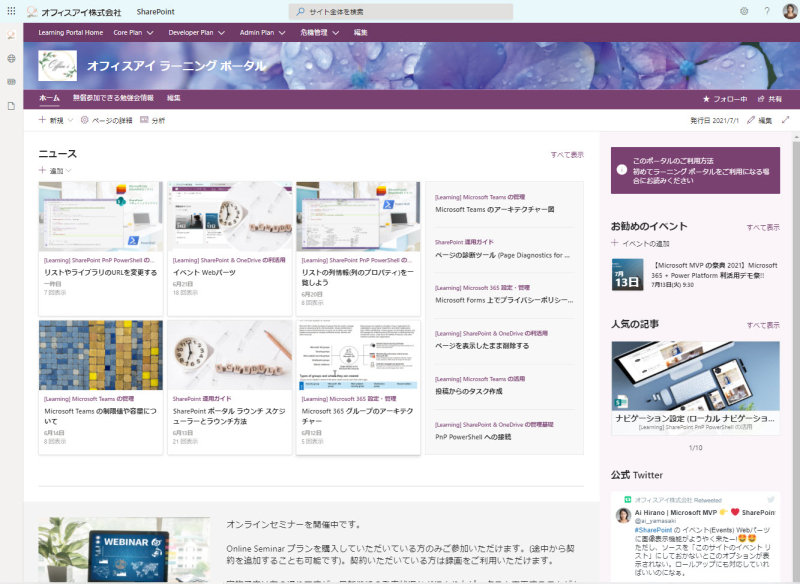Click the 分析 analytics icon

click(x=144, y=120)
